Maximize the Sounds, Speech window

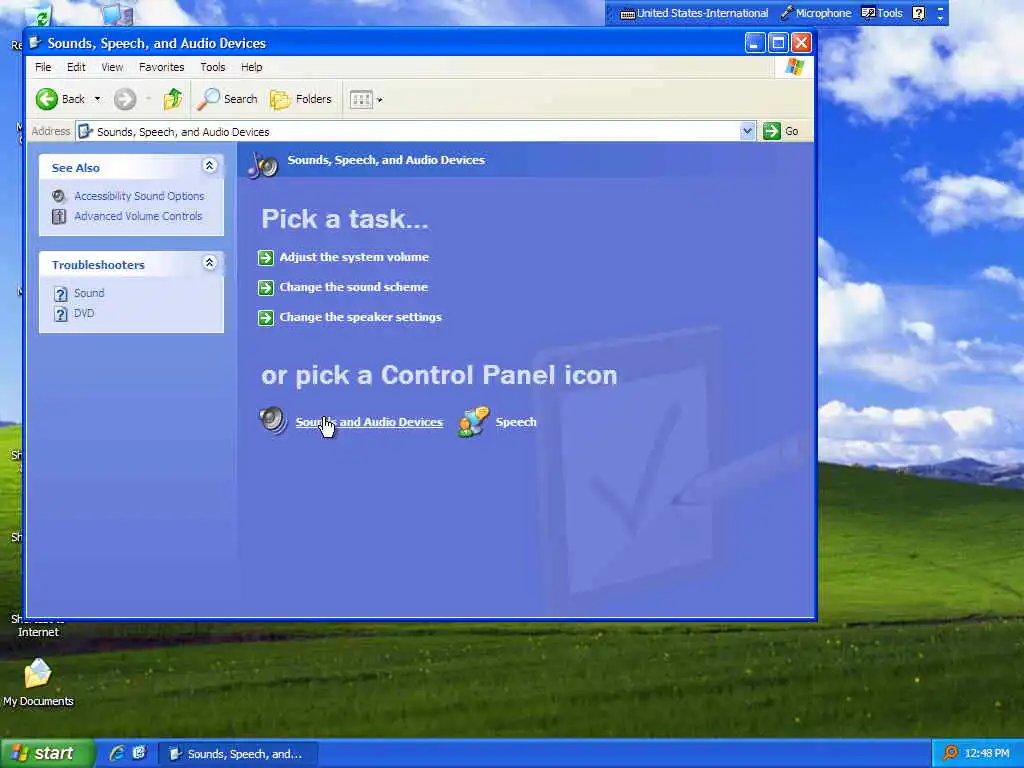coord(778,43)
